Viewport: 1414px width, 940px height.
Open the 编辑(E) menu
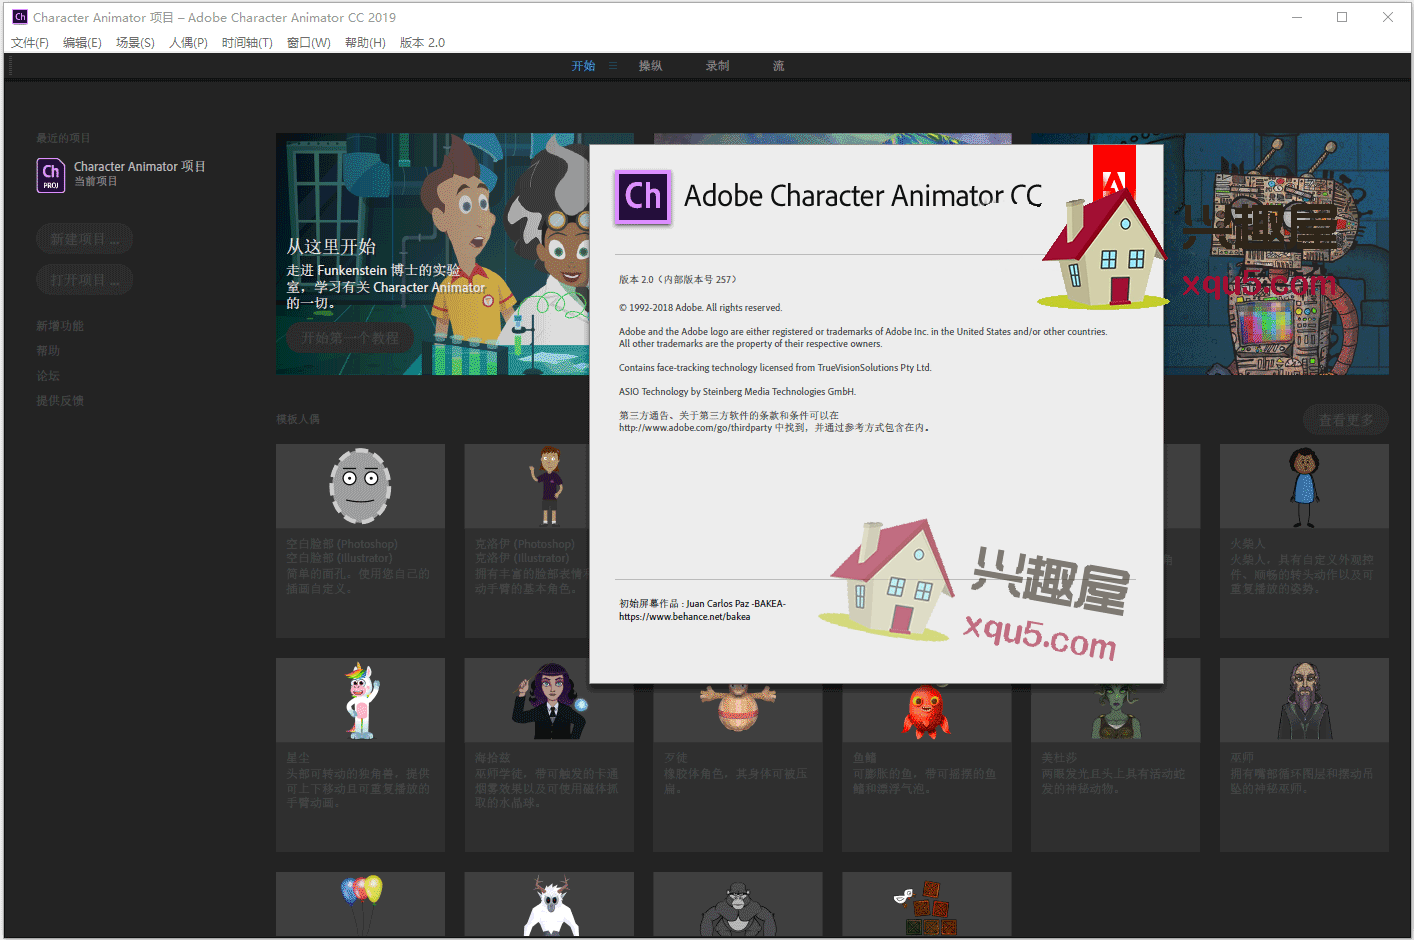[x=82, y=43]
